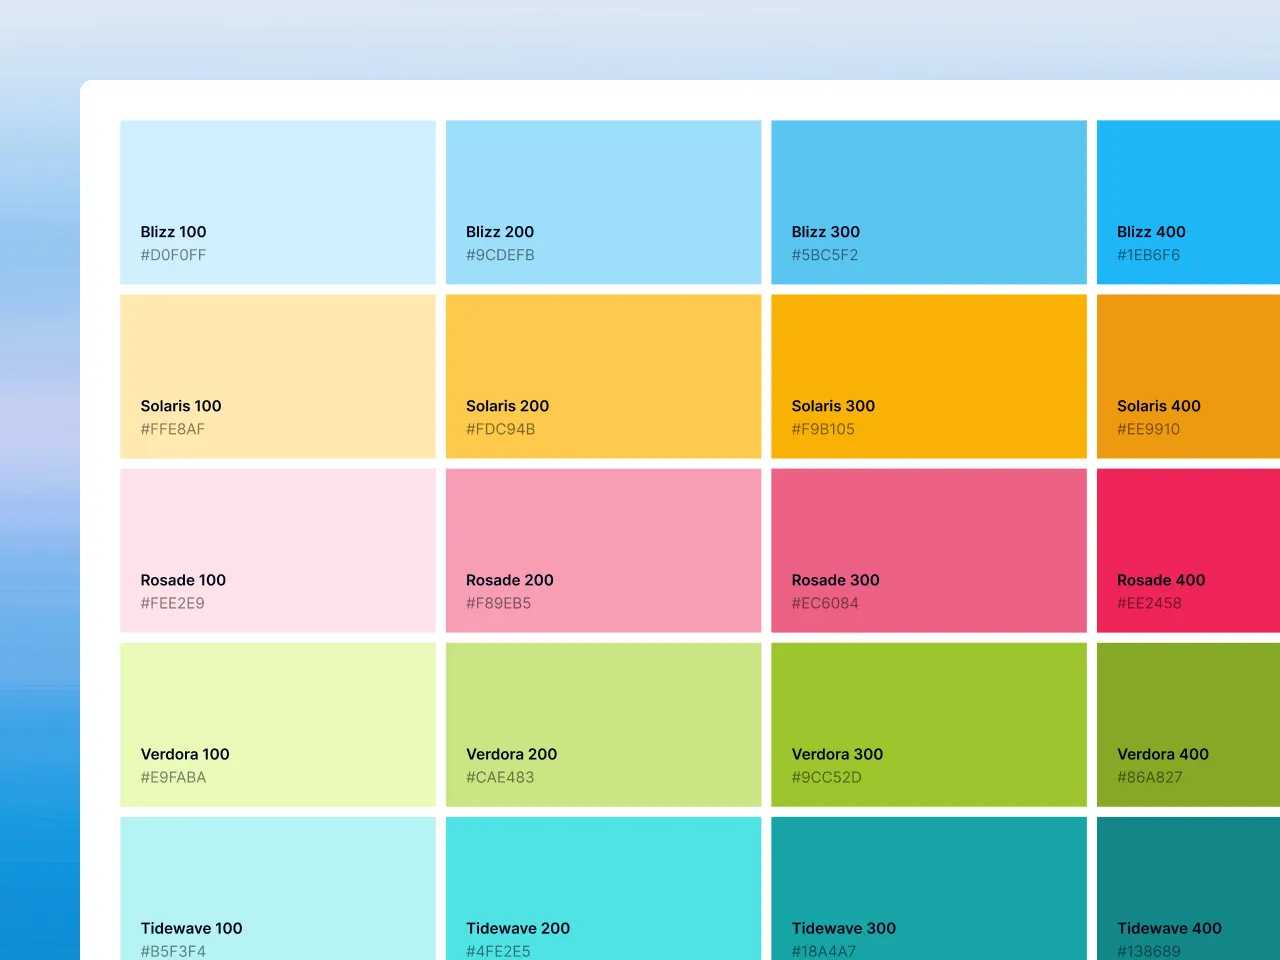The image size is (1280, 960).
Task: Click the hex code #138689
Action: [x=1149, y=951]
